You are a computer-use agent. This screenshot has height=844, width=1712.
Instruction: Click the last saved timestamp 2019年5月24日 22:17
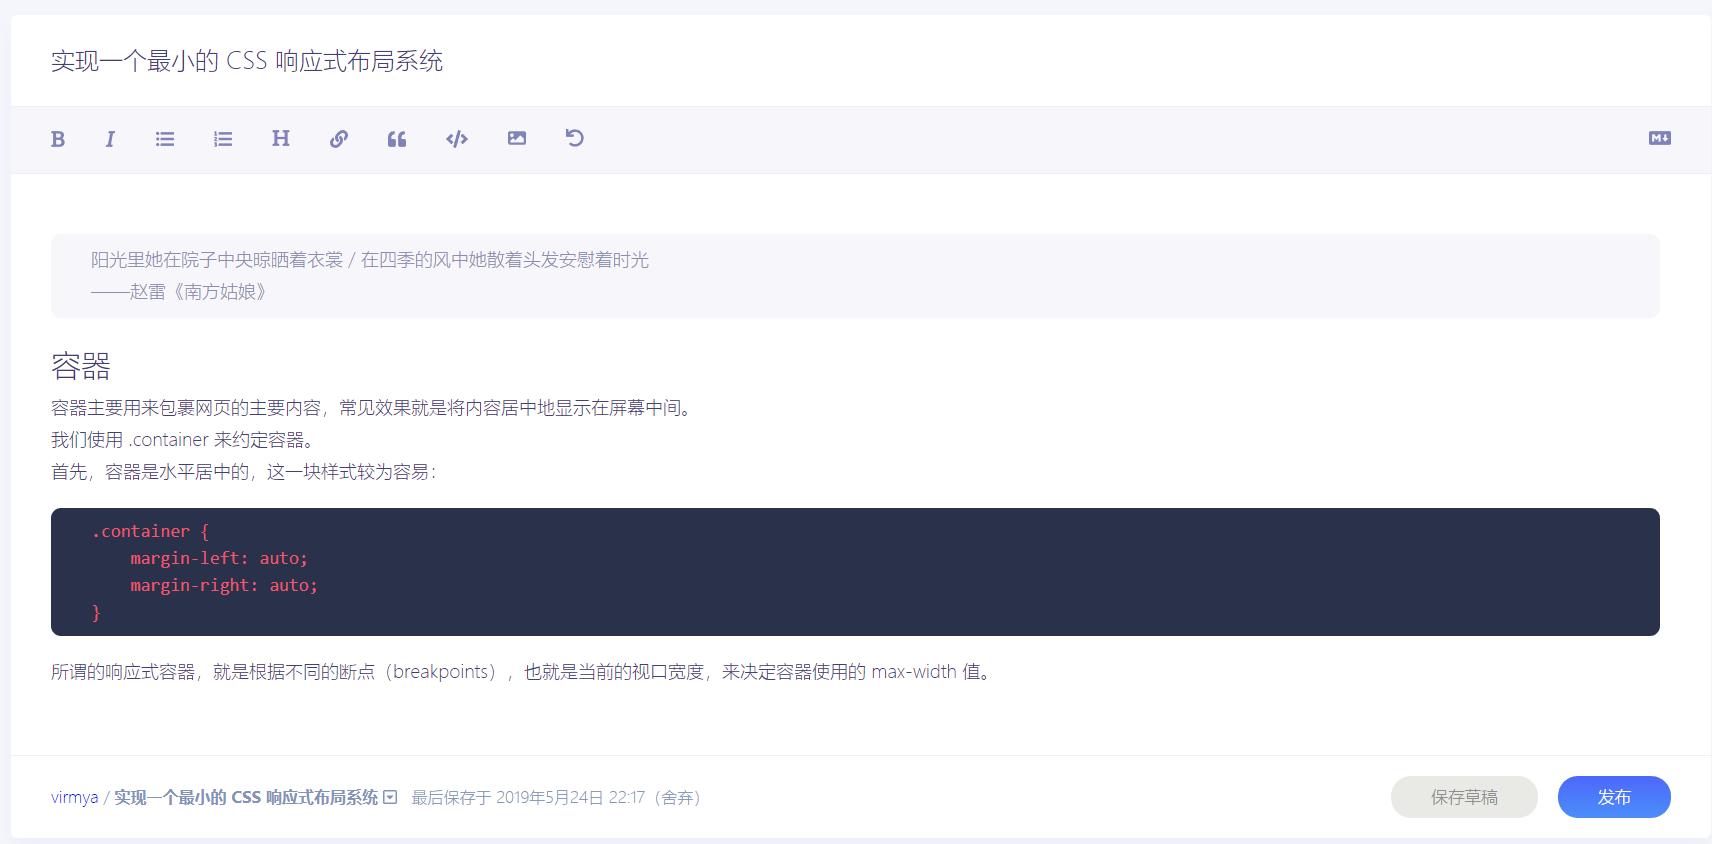click(570, 797)
